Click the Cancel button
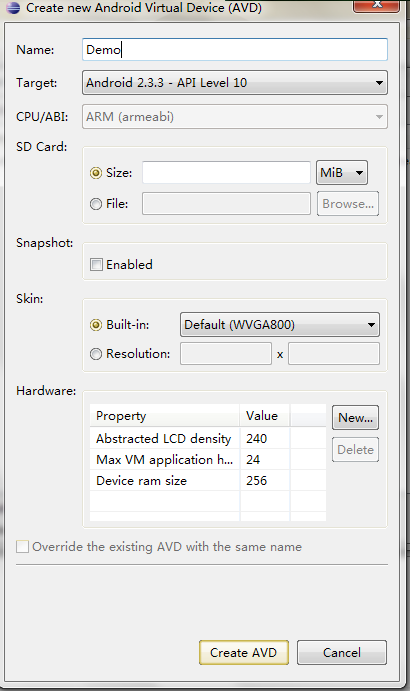 tap(342, 652)
